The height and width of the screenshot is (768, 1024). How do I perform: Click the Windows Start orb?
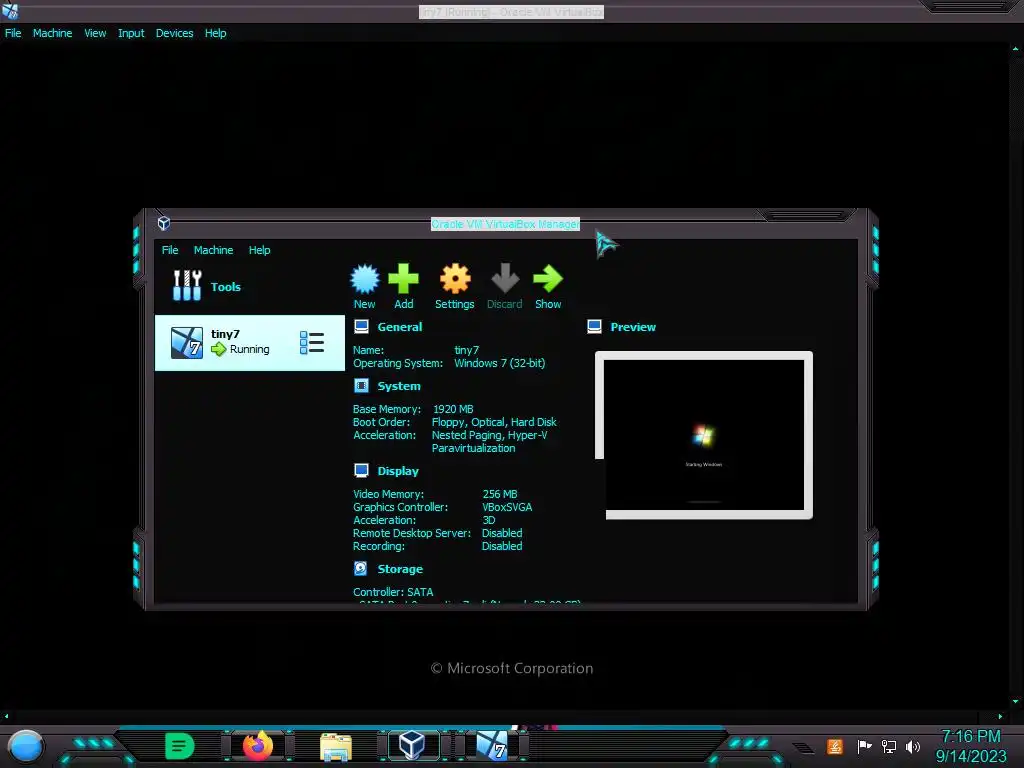coord(26,746)
